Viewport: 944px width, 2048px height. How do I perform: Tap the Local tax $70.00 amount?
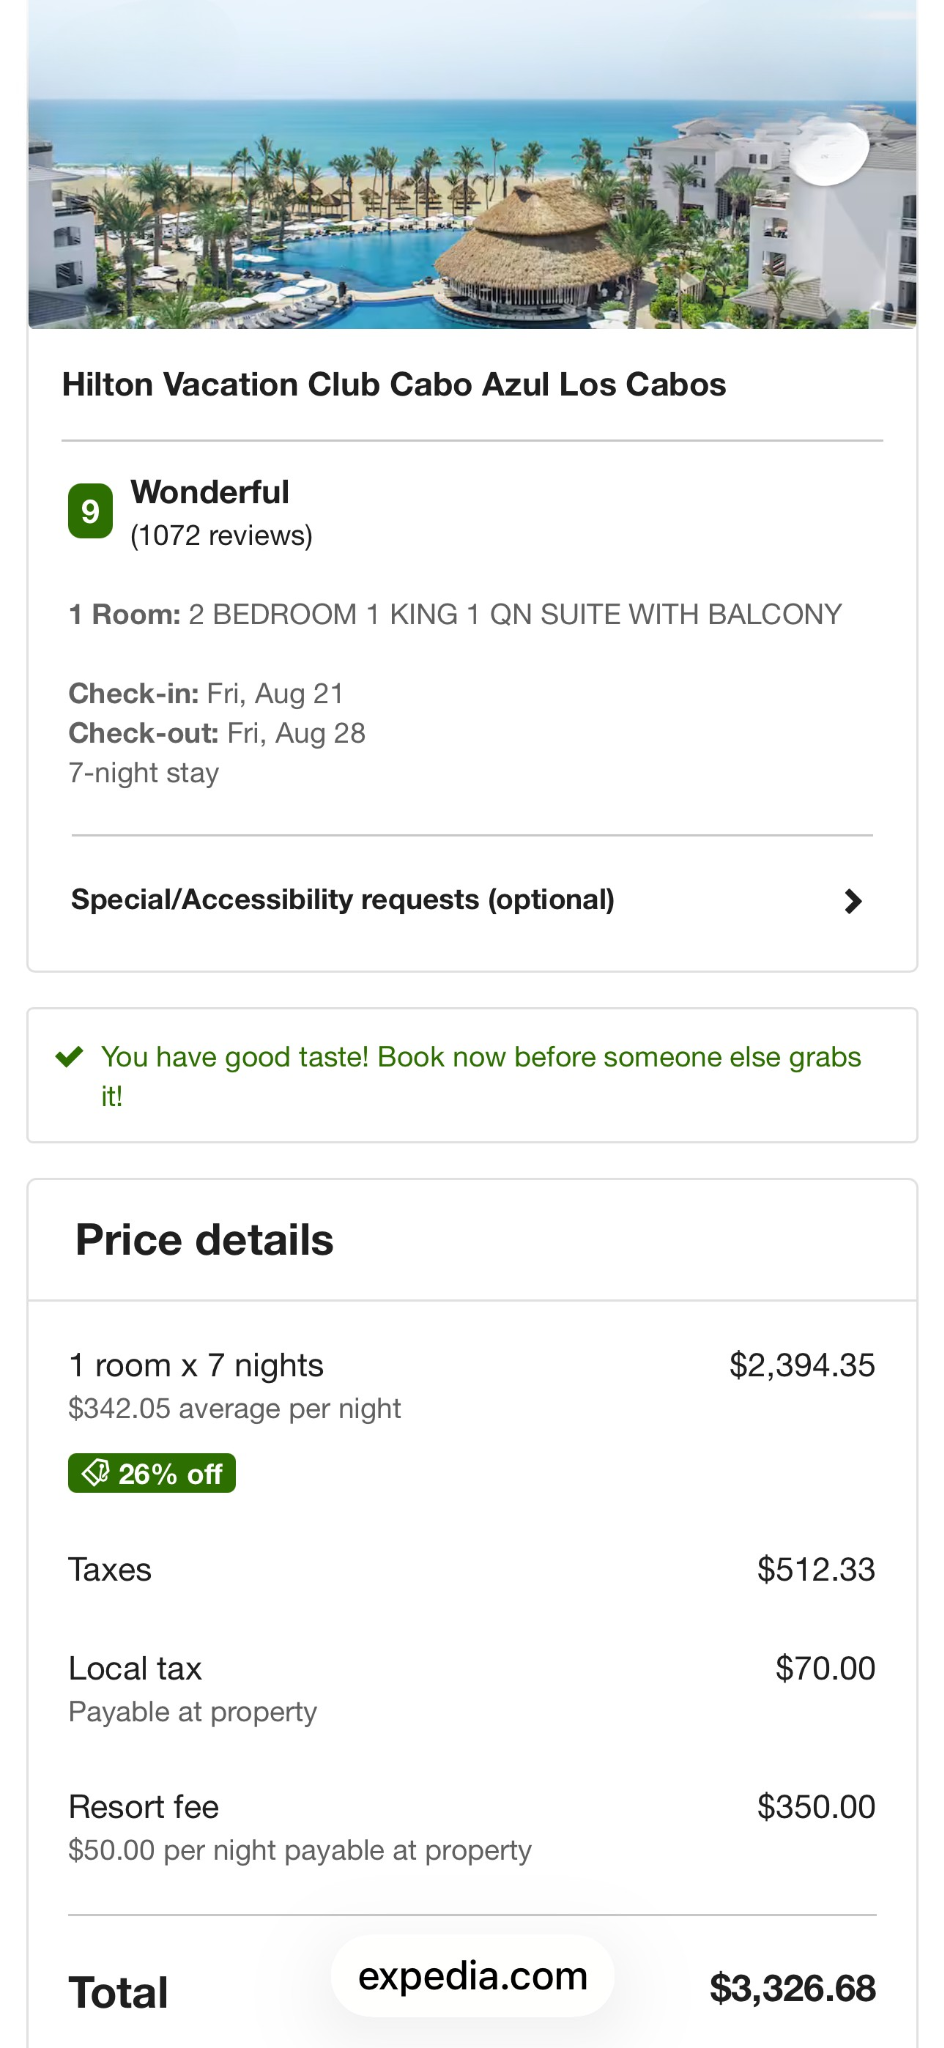pyautogui.click(x=825, y=1668)
